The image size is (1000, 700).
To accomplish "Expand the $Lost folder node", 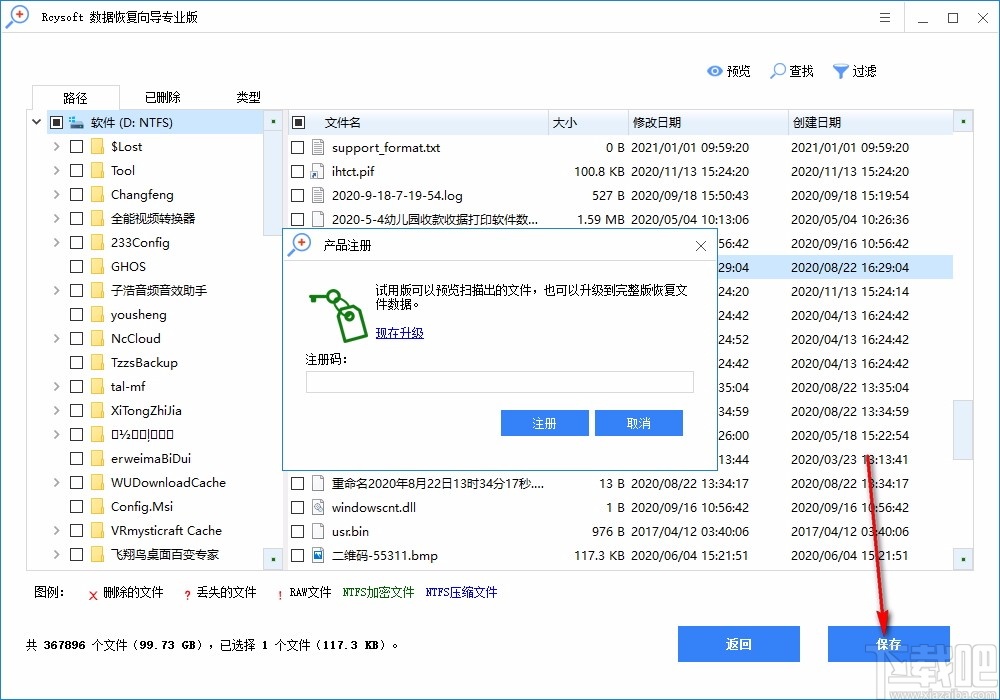I will (57, 146).
